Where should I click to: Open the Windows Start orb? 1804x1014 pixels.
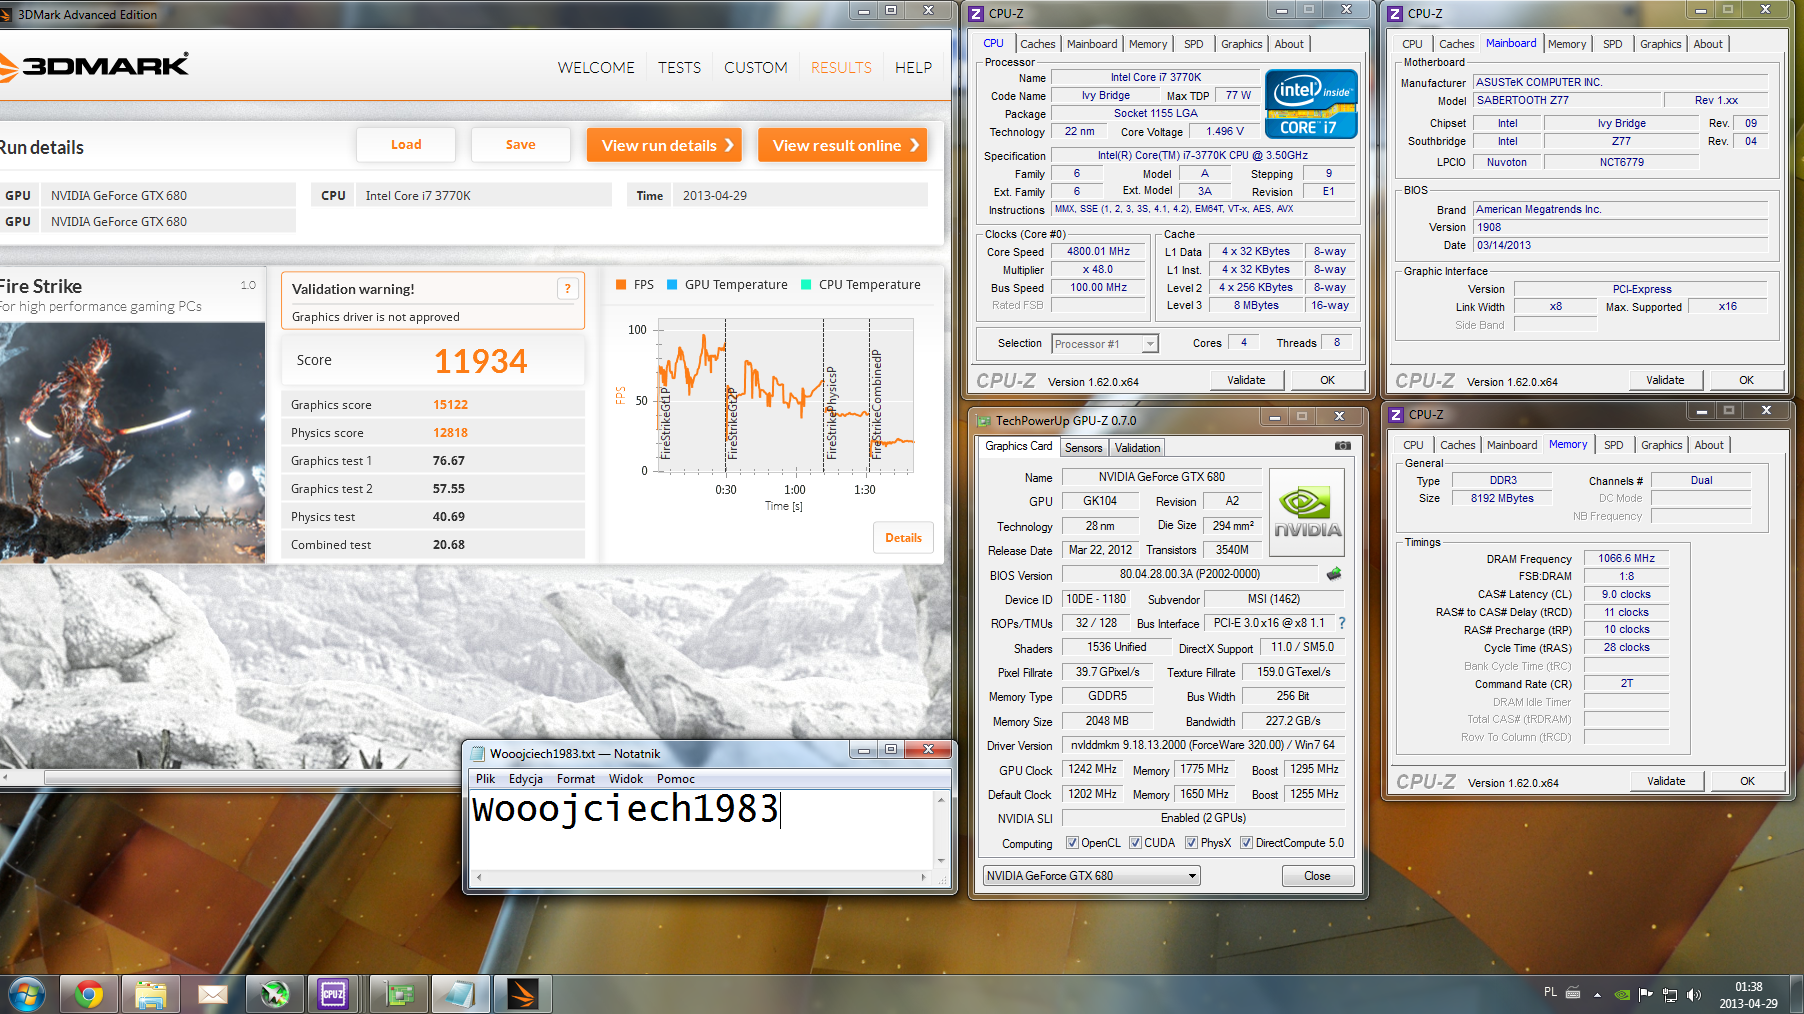point(26,994)
